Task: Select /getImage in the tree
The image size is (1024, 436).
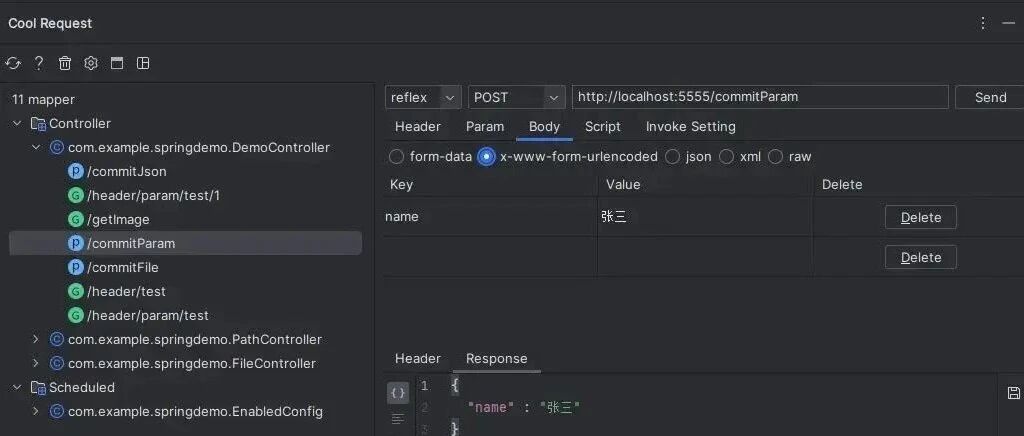Action: pyautogui.click(x=118, y=219)
